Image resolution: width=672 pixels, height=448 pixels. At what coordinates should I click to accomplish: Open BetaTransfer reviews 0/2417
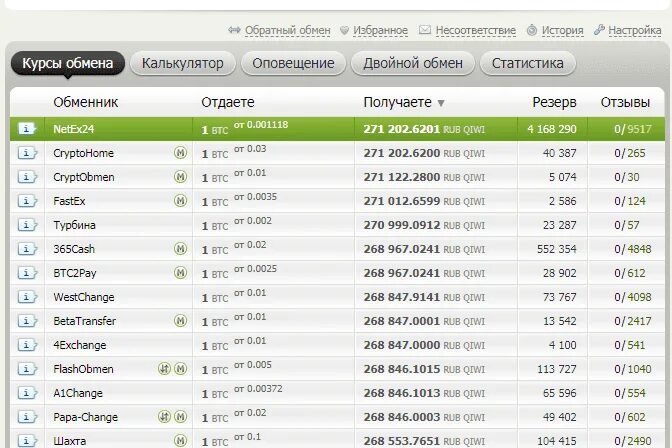pos(633,321)
